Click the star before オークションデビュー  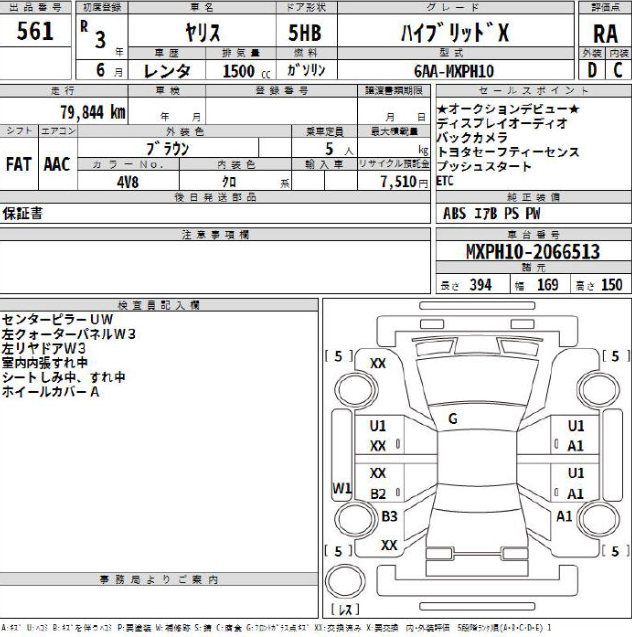point(441,108)
